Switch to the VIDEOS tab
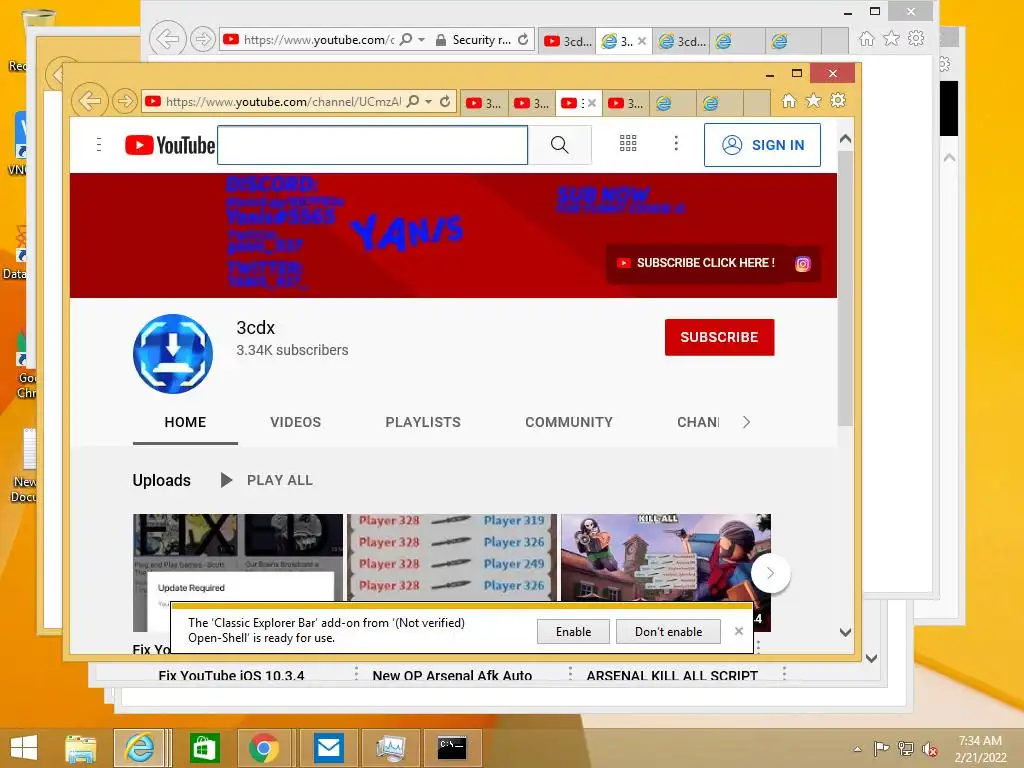Image resolution: width=1024 pixels, height=768 pixels. (295, 423)
